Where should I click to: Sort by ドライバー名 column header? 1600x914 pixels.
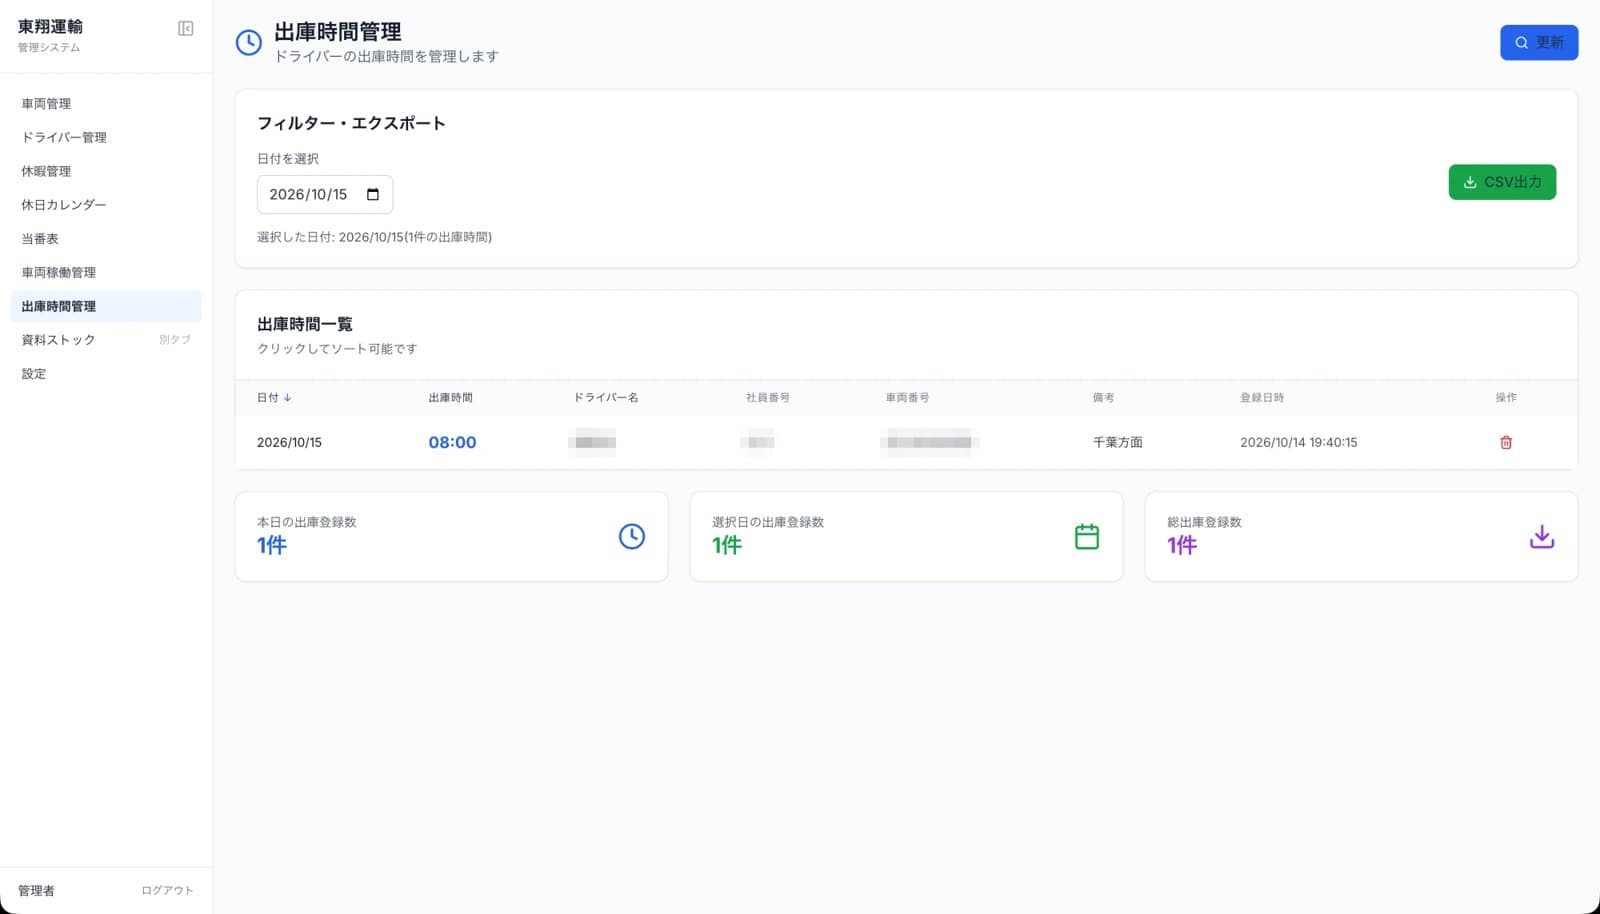click(x=606, y=398)
